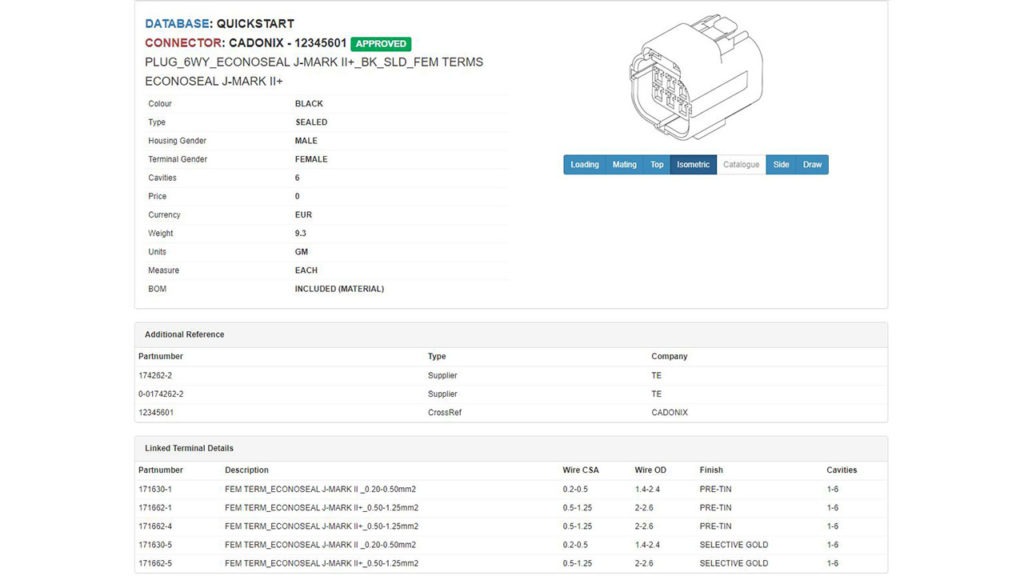The width and height of the screenshot is (1024, 576).
Task: Open the Draw view
Action: 811,164
